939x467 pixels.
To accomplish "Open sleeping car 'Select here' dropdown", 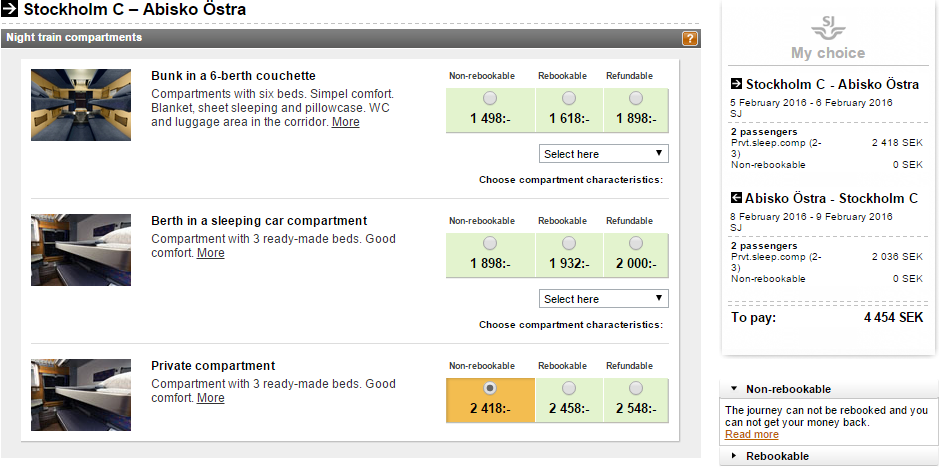I will click(x=604, y=299).
